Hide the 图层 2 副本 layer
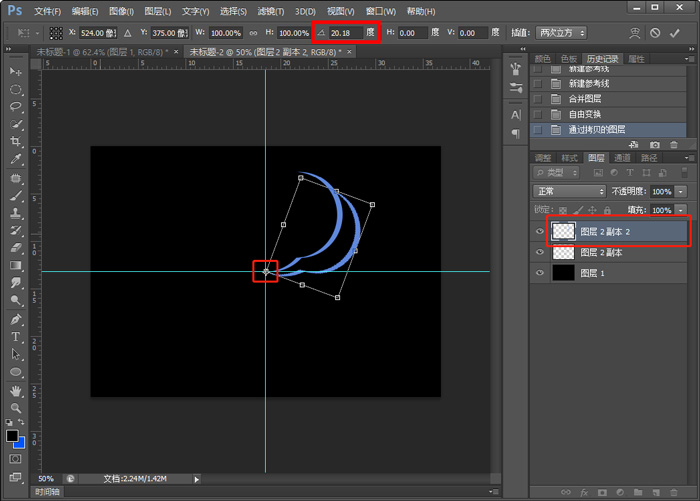Image resolution: width=700 pixels, height=501 pixels. (x=540, y=252)
